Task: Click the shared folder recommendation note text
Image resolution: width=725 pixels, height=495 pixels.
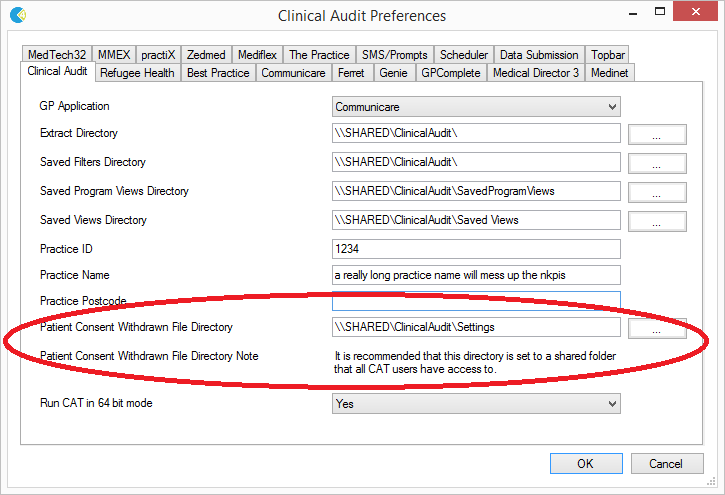Action: [x=475, y=362]
